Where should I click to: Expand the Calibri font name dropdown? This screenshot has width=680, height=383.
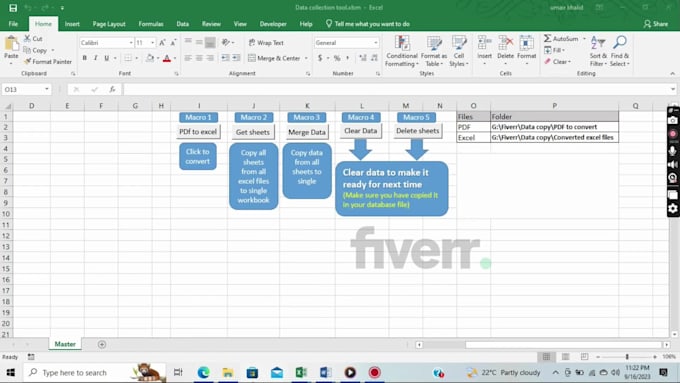[x=131, y=43]
